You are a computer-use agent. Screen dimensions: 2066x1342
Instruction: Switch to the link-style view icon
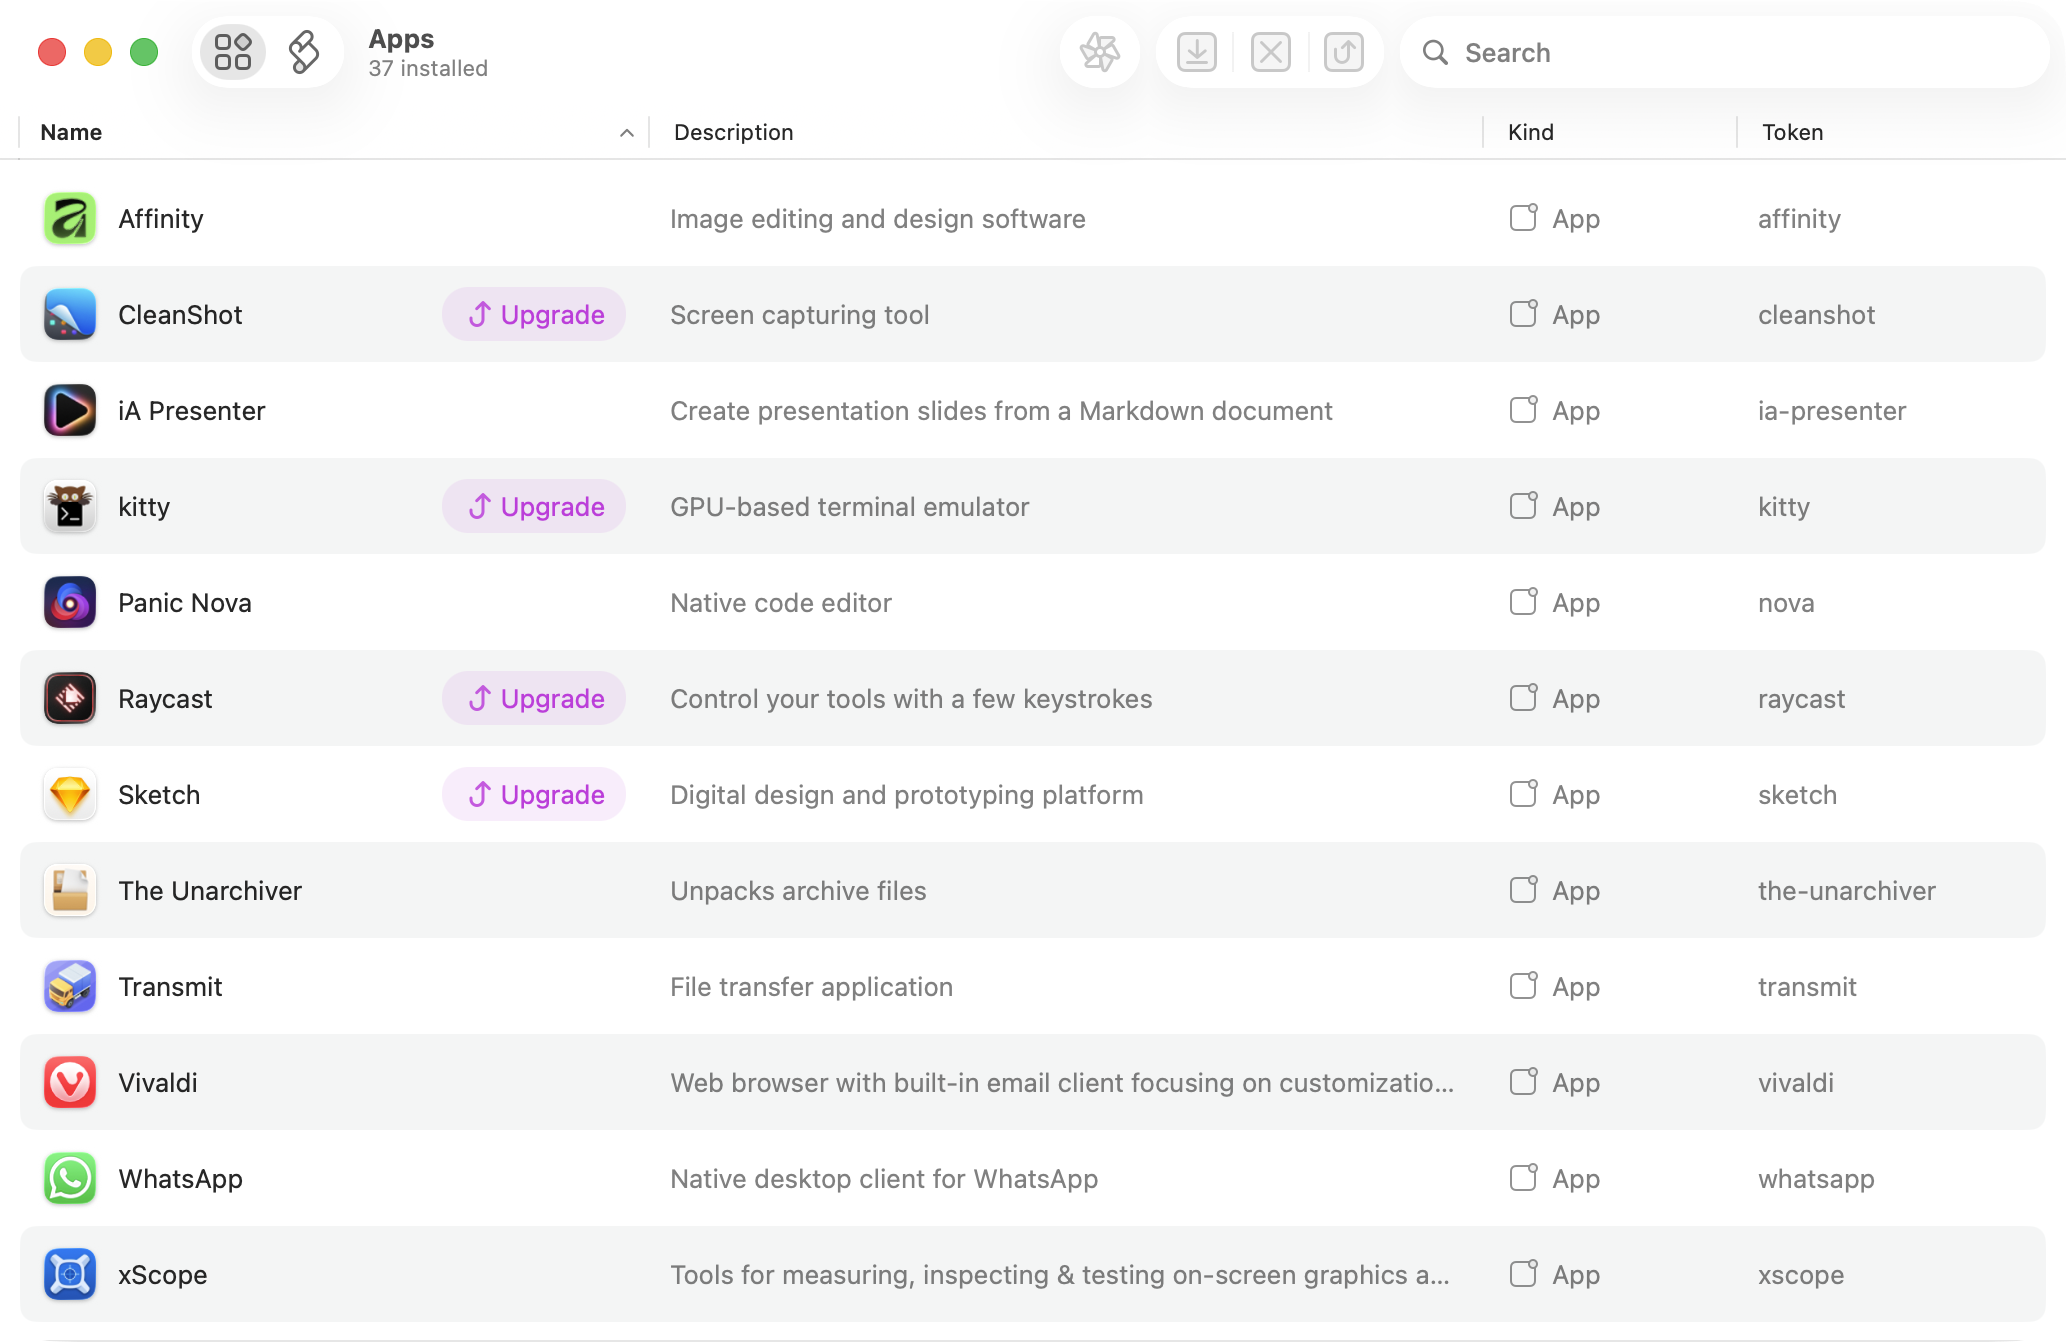[303, 52]
